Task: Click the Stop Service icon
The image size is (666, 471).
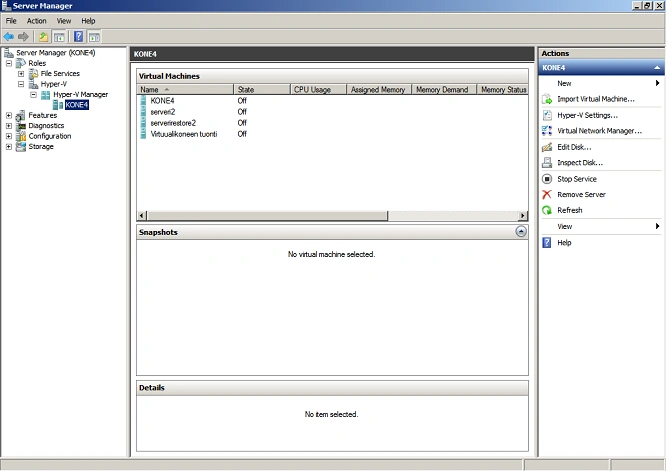Action: coord(547,179)
